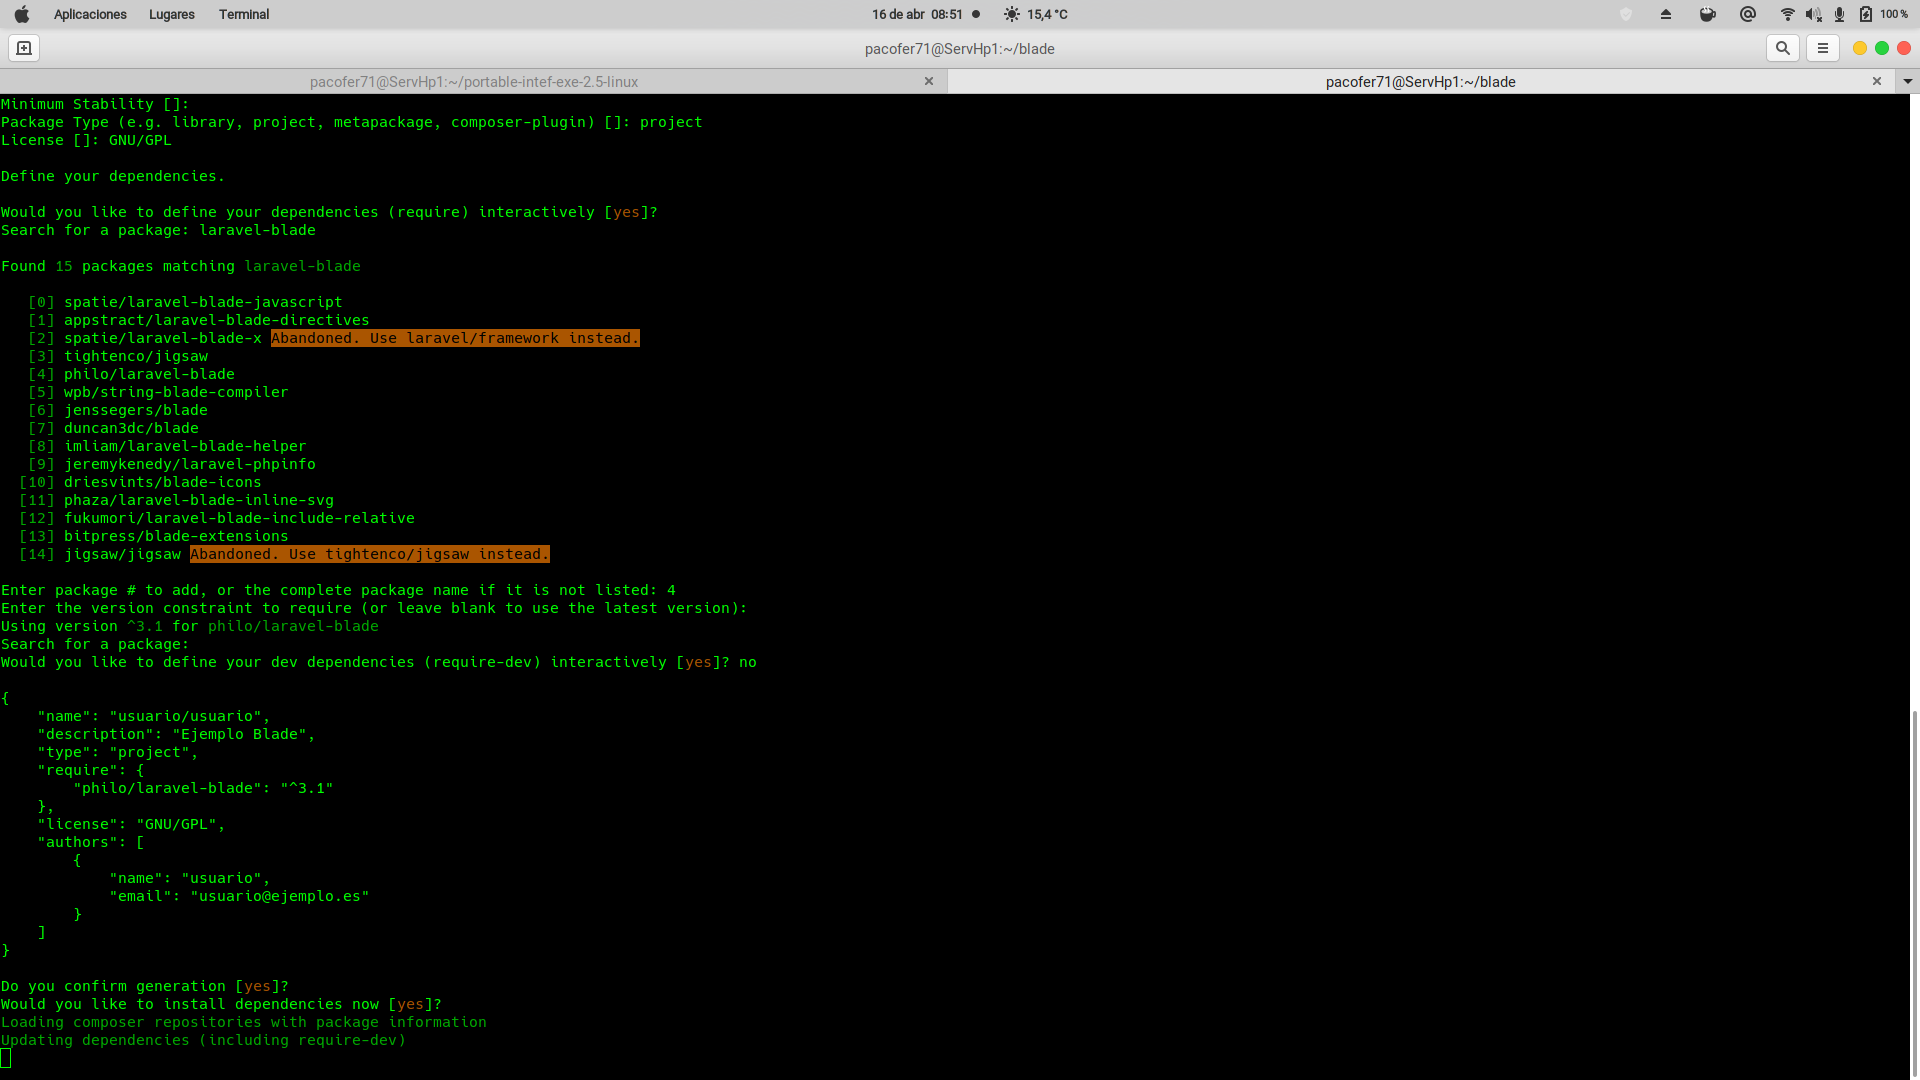Click 'phaza/laravel-blade-inline-svg' entry

point(199,500)
